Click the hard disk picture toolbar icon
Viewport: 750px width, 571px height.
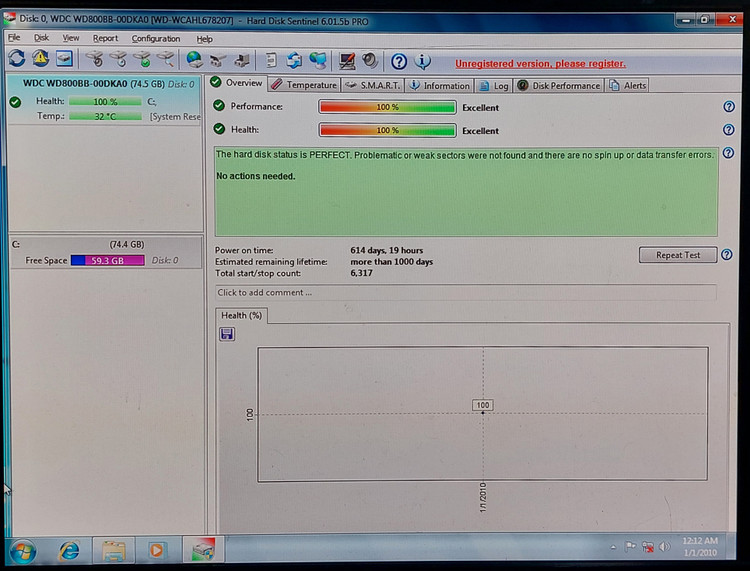(64, 59)
